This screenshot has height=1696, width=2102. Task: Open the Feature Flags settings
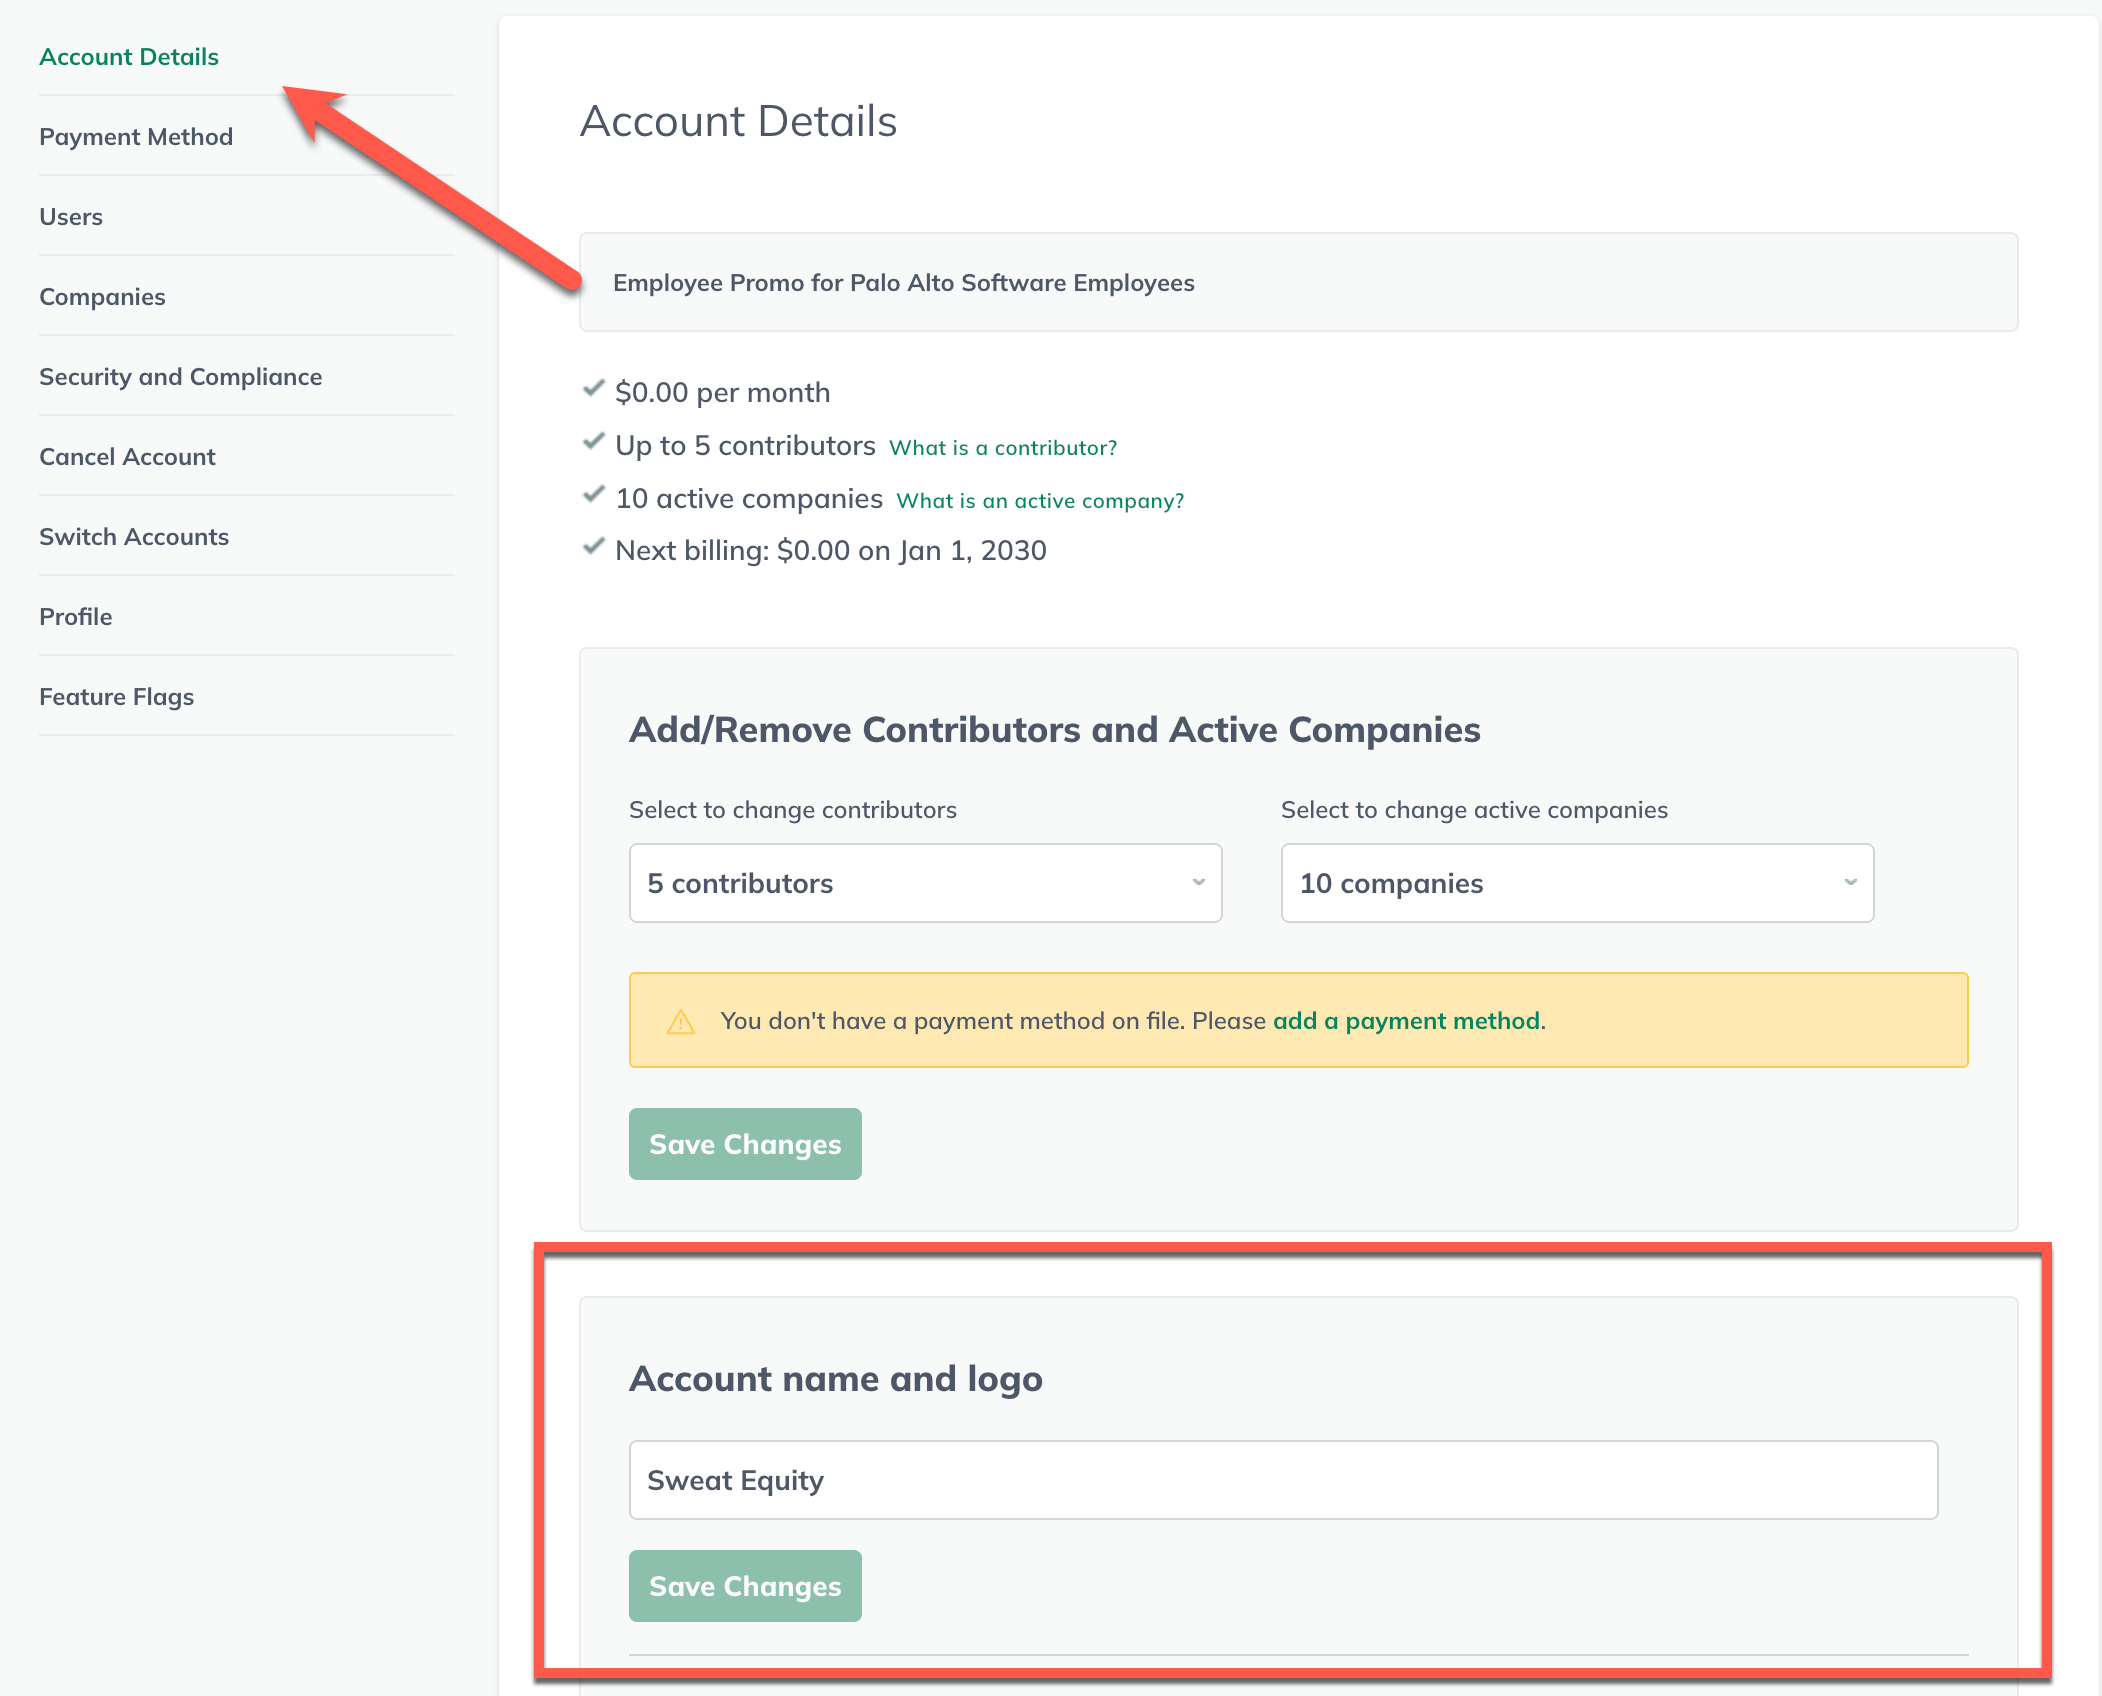coord(116,696)
